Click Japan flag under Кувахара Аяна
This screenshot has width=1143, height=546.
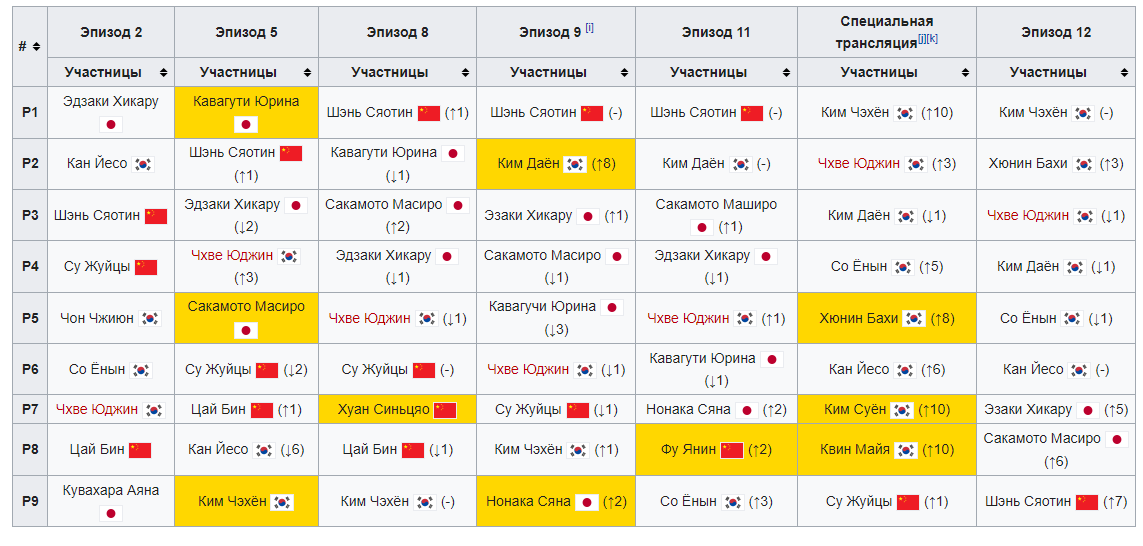tap(110, 513)
